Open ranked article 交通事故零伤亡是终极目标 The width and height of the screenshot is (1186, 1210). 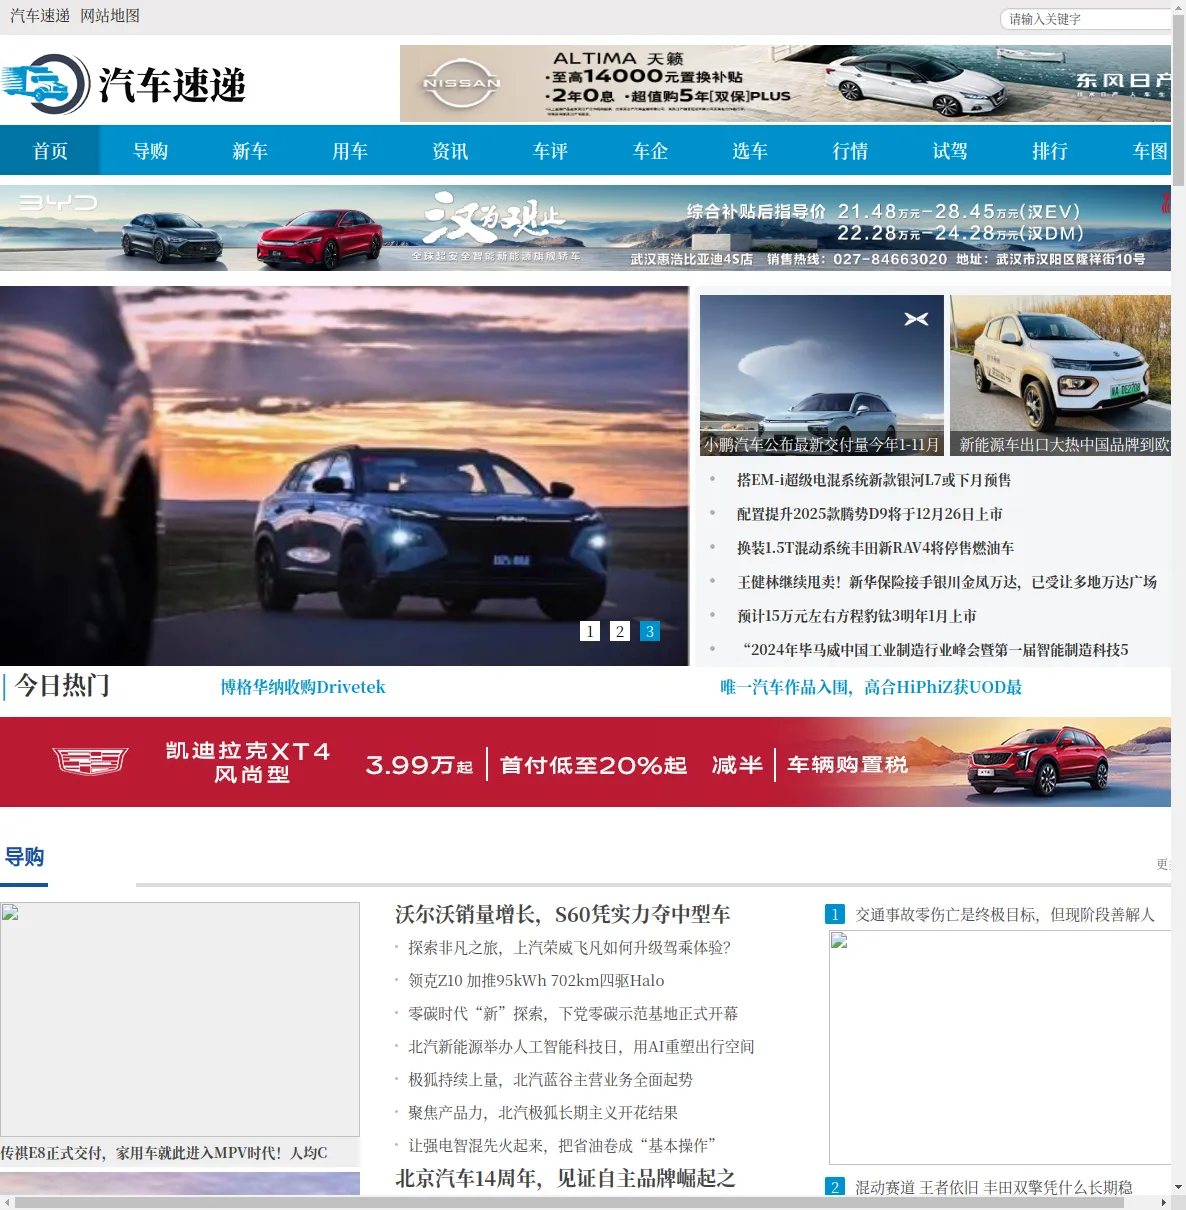[x=1005, y=914]
